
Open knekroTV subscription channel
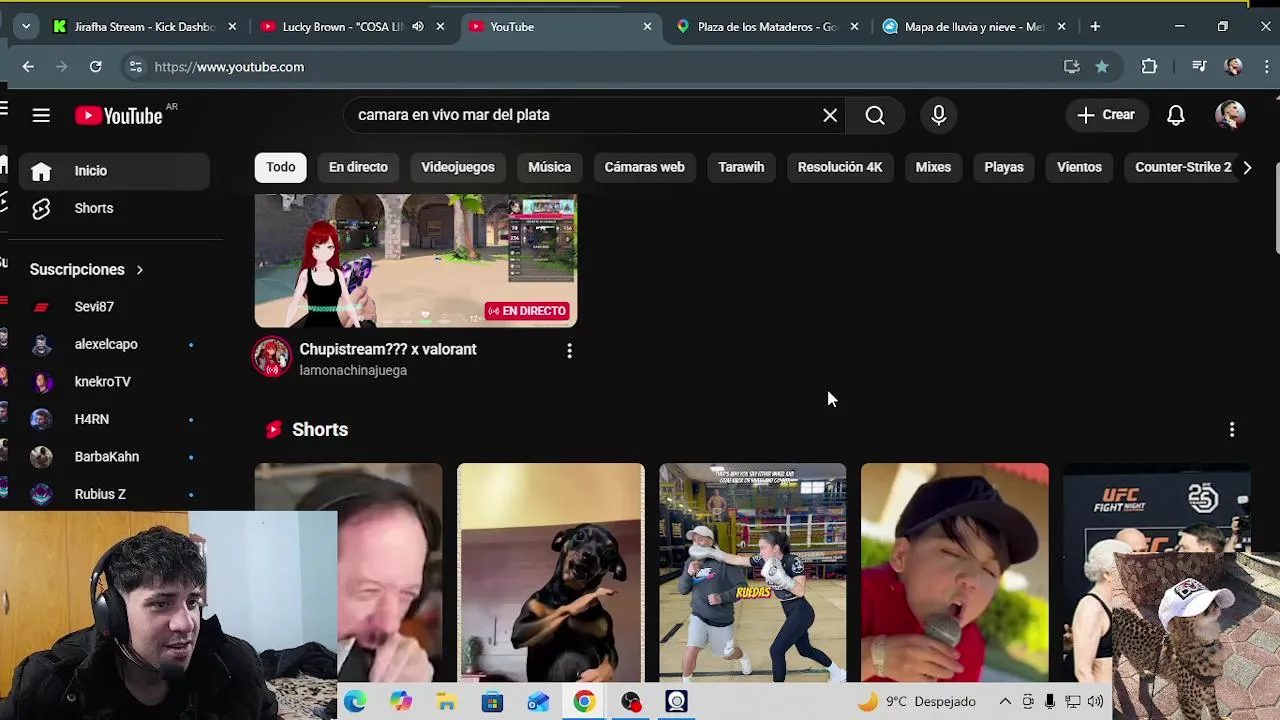click(x=114, y=382)
